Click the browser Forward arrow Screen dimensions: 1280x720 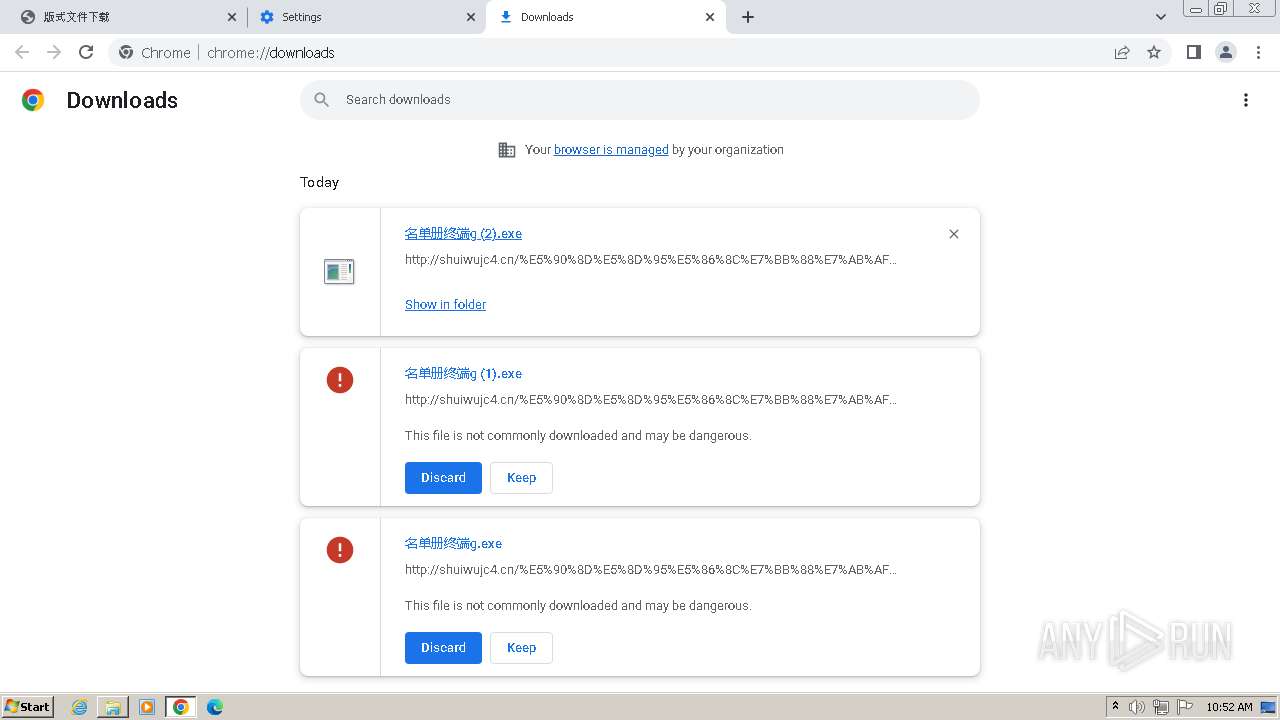click(x=54, y=52)
